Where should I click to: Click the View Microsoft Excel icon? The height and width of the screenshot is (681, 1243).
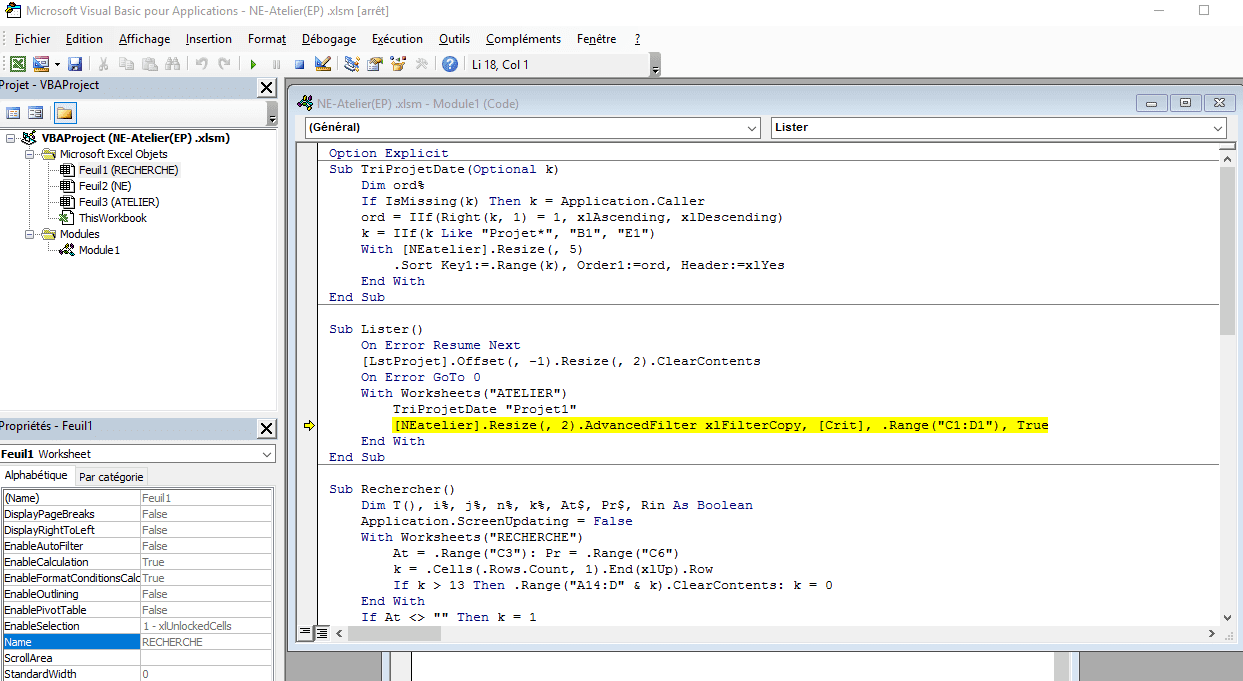click(x=18, y=64)
